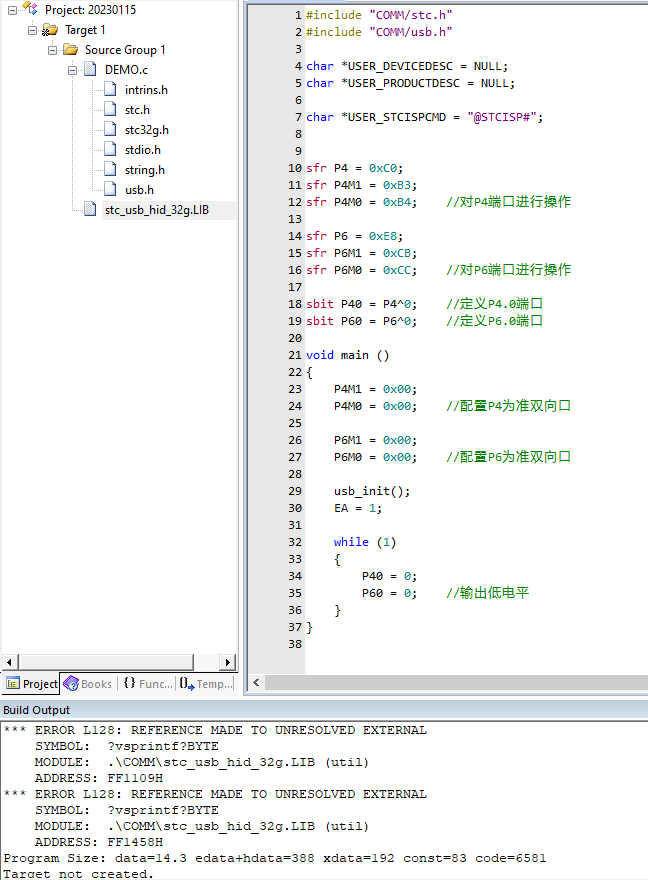Screen dimensions: 648x880
Task: Switch to the Templates tab
Action: 205,684
